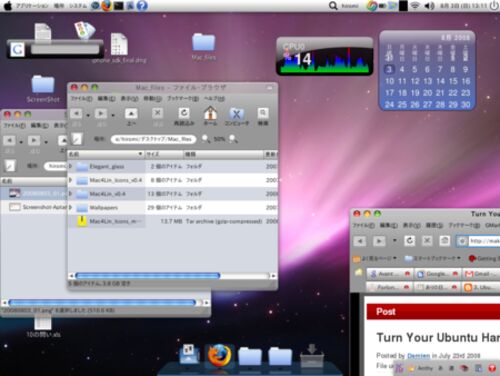This screenshot has height=376, width=500.
Task: Zoom out icon left of 50%
Action: coord(206,139)
